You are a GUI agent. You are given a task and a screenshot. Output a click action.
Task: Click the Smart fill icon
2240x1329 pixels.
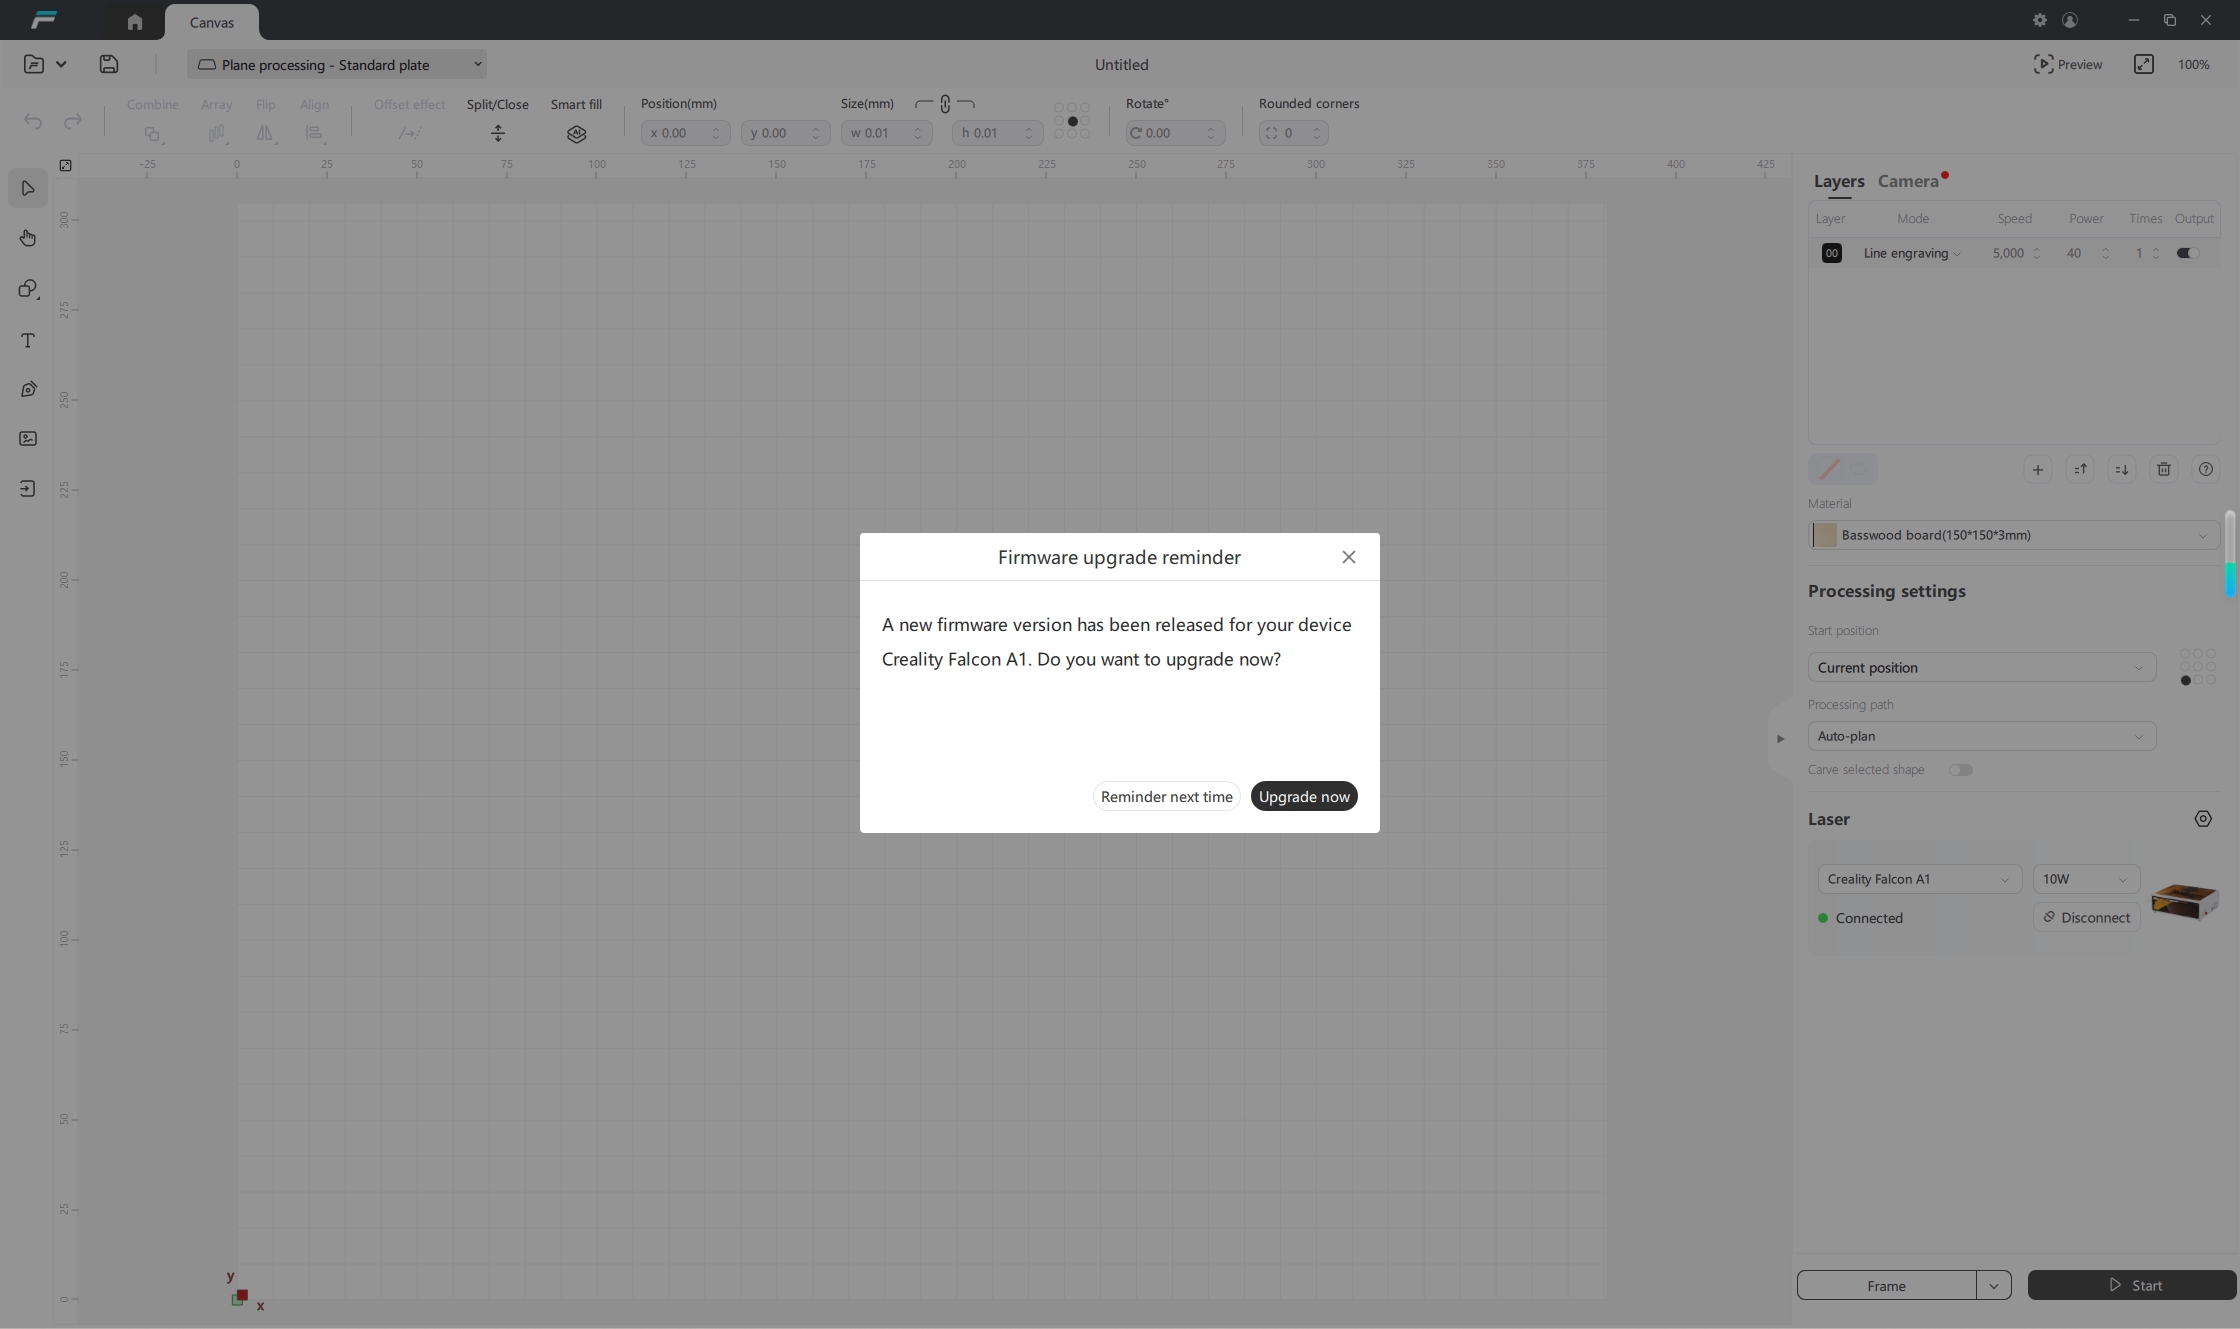(x=576, y=133)
